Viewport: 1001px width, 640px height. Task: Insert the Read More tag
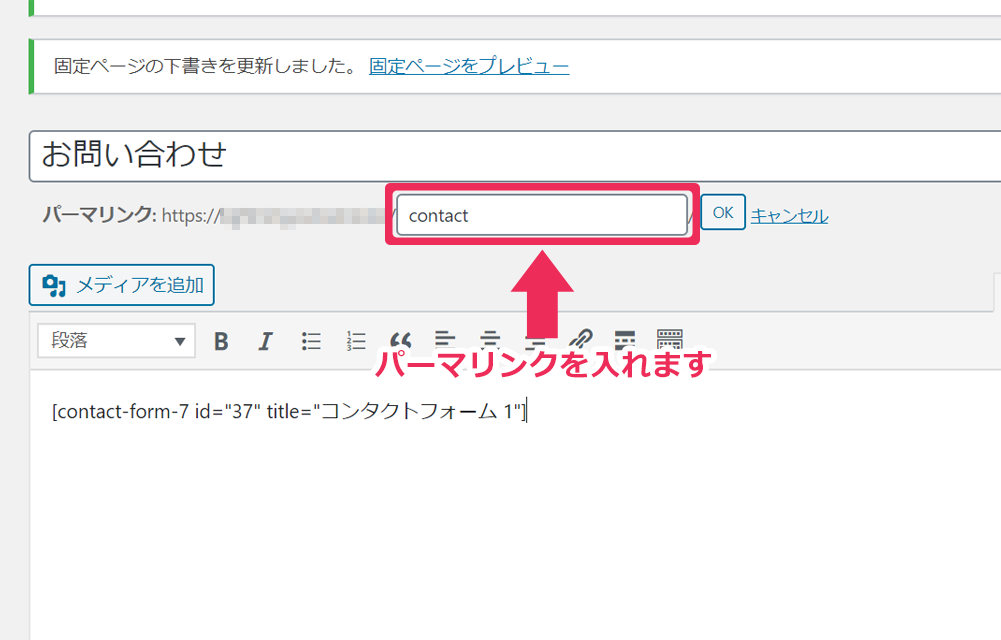625,341
